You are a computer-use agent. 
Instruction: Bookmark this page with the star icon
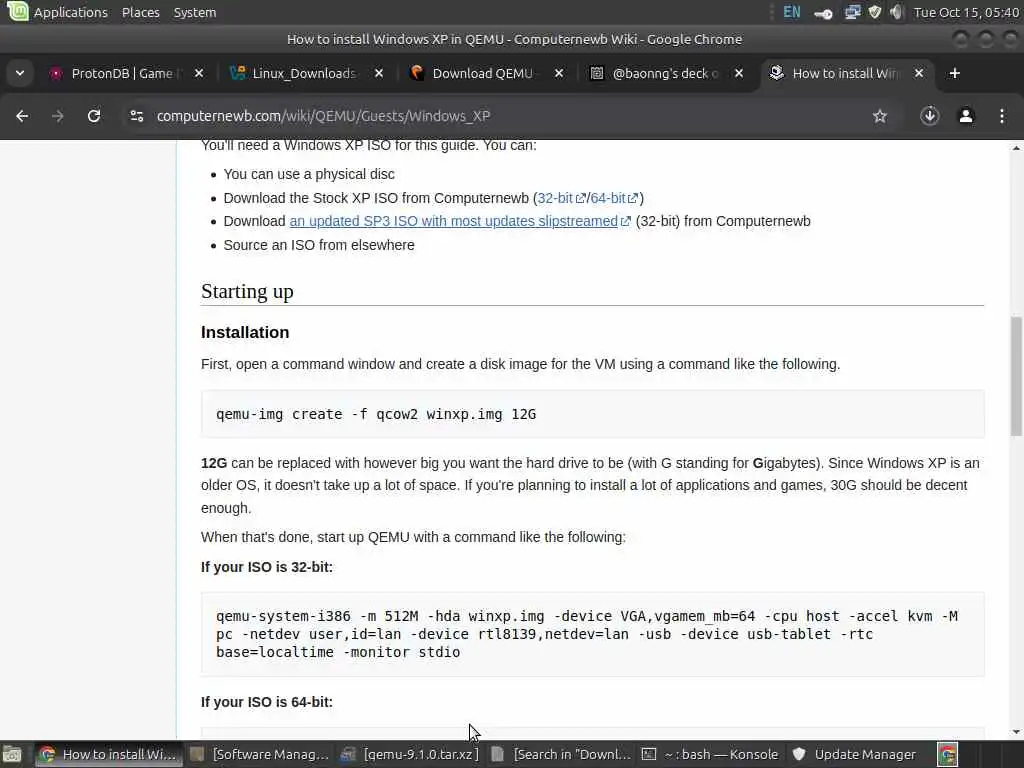pos(880,116)
